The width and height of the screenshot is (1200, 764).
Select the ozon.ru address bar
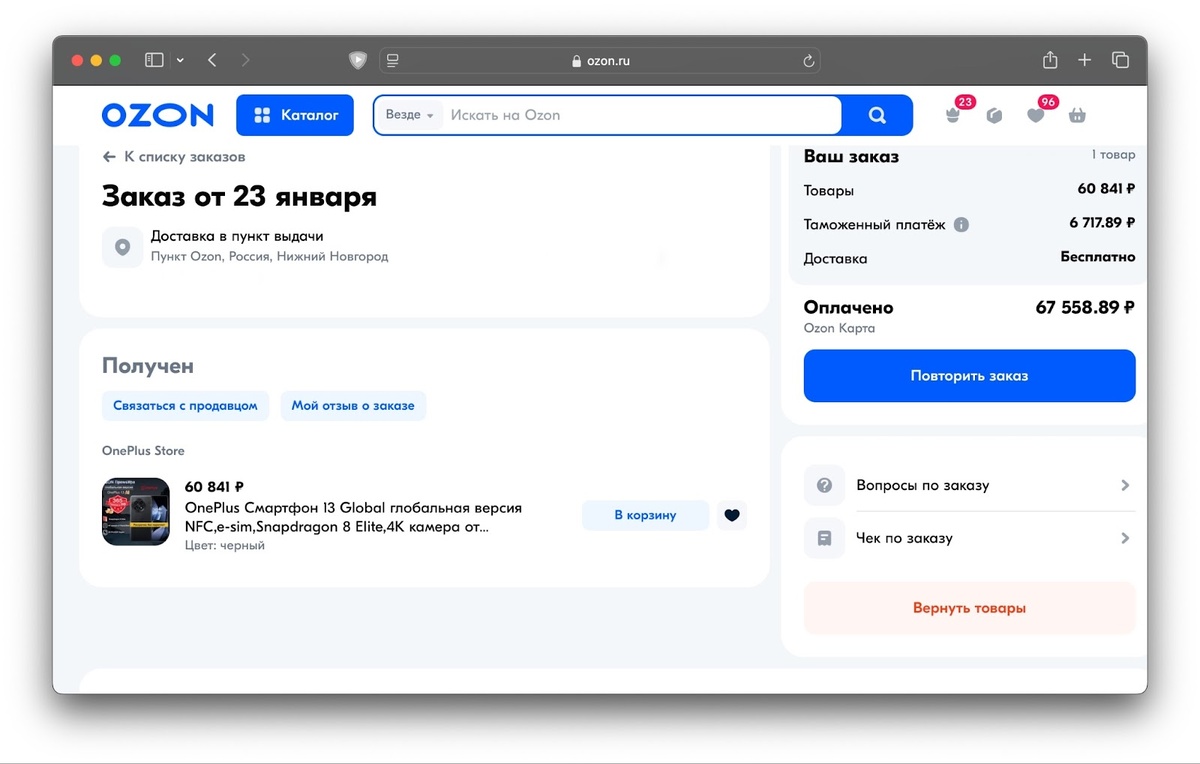point(600,61)
